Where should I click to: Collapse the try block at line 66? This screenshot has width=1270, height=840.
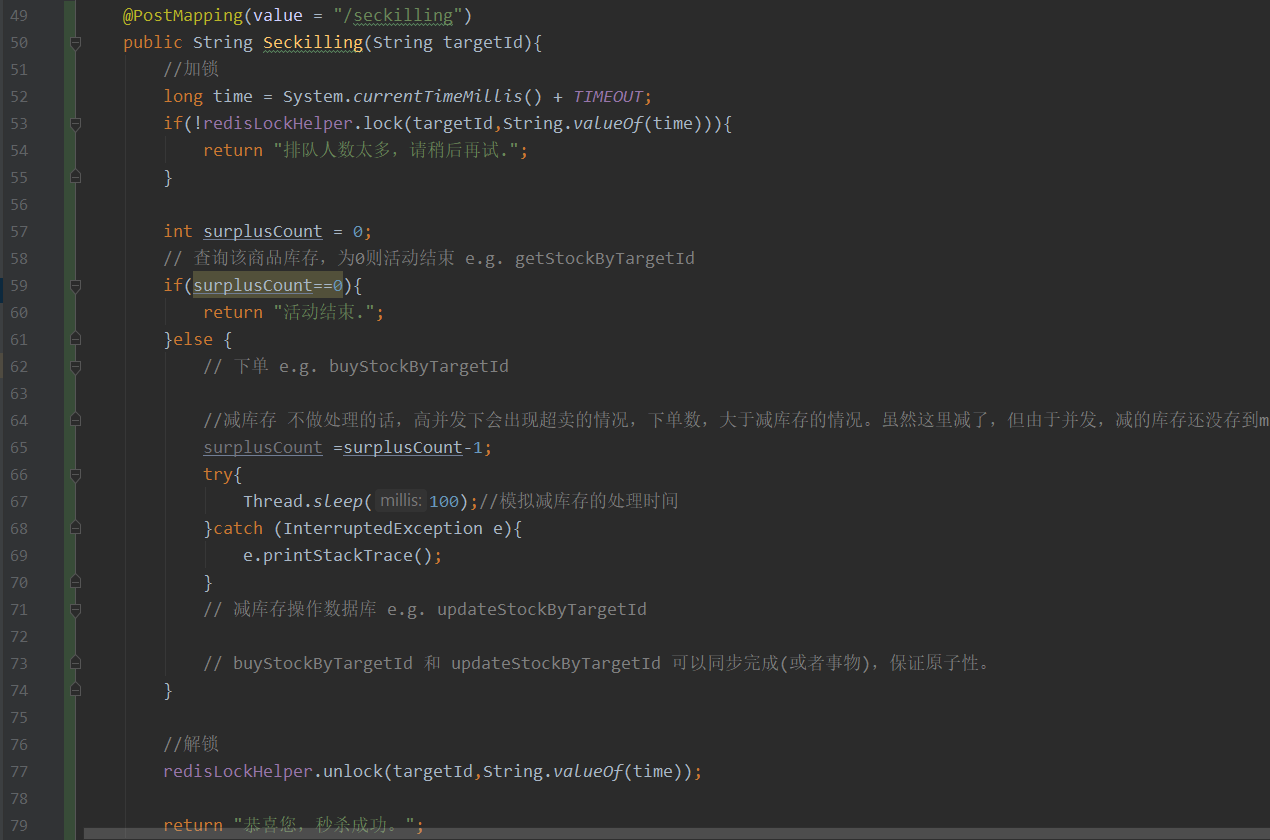pyautogui.click(x=76, y=475)
